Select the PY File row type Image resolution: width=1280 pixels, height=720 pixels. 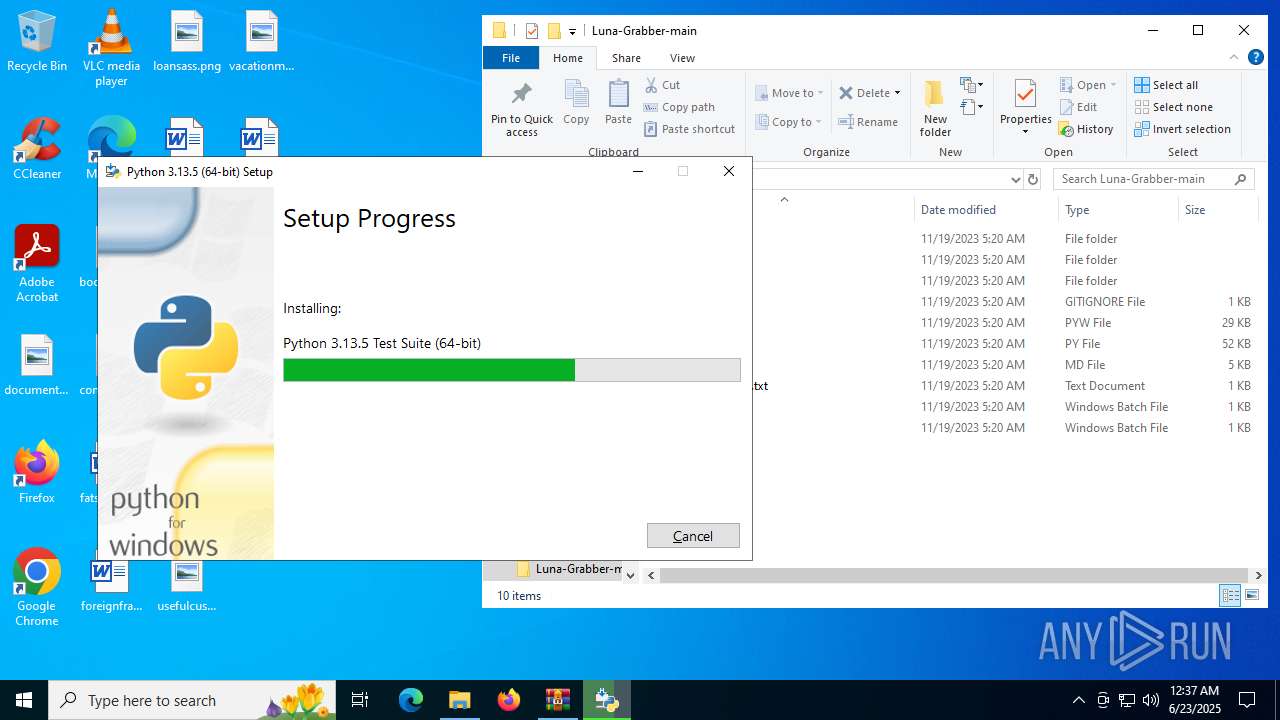click(x=1082, y=344)
